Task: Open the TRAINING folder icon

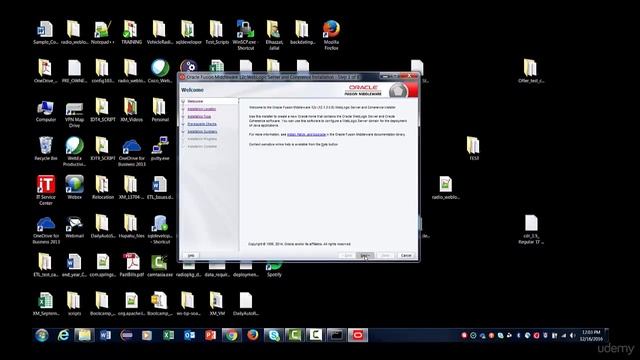Action: click(131, 32)
